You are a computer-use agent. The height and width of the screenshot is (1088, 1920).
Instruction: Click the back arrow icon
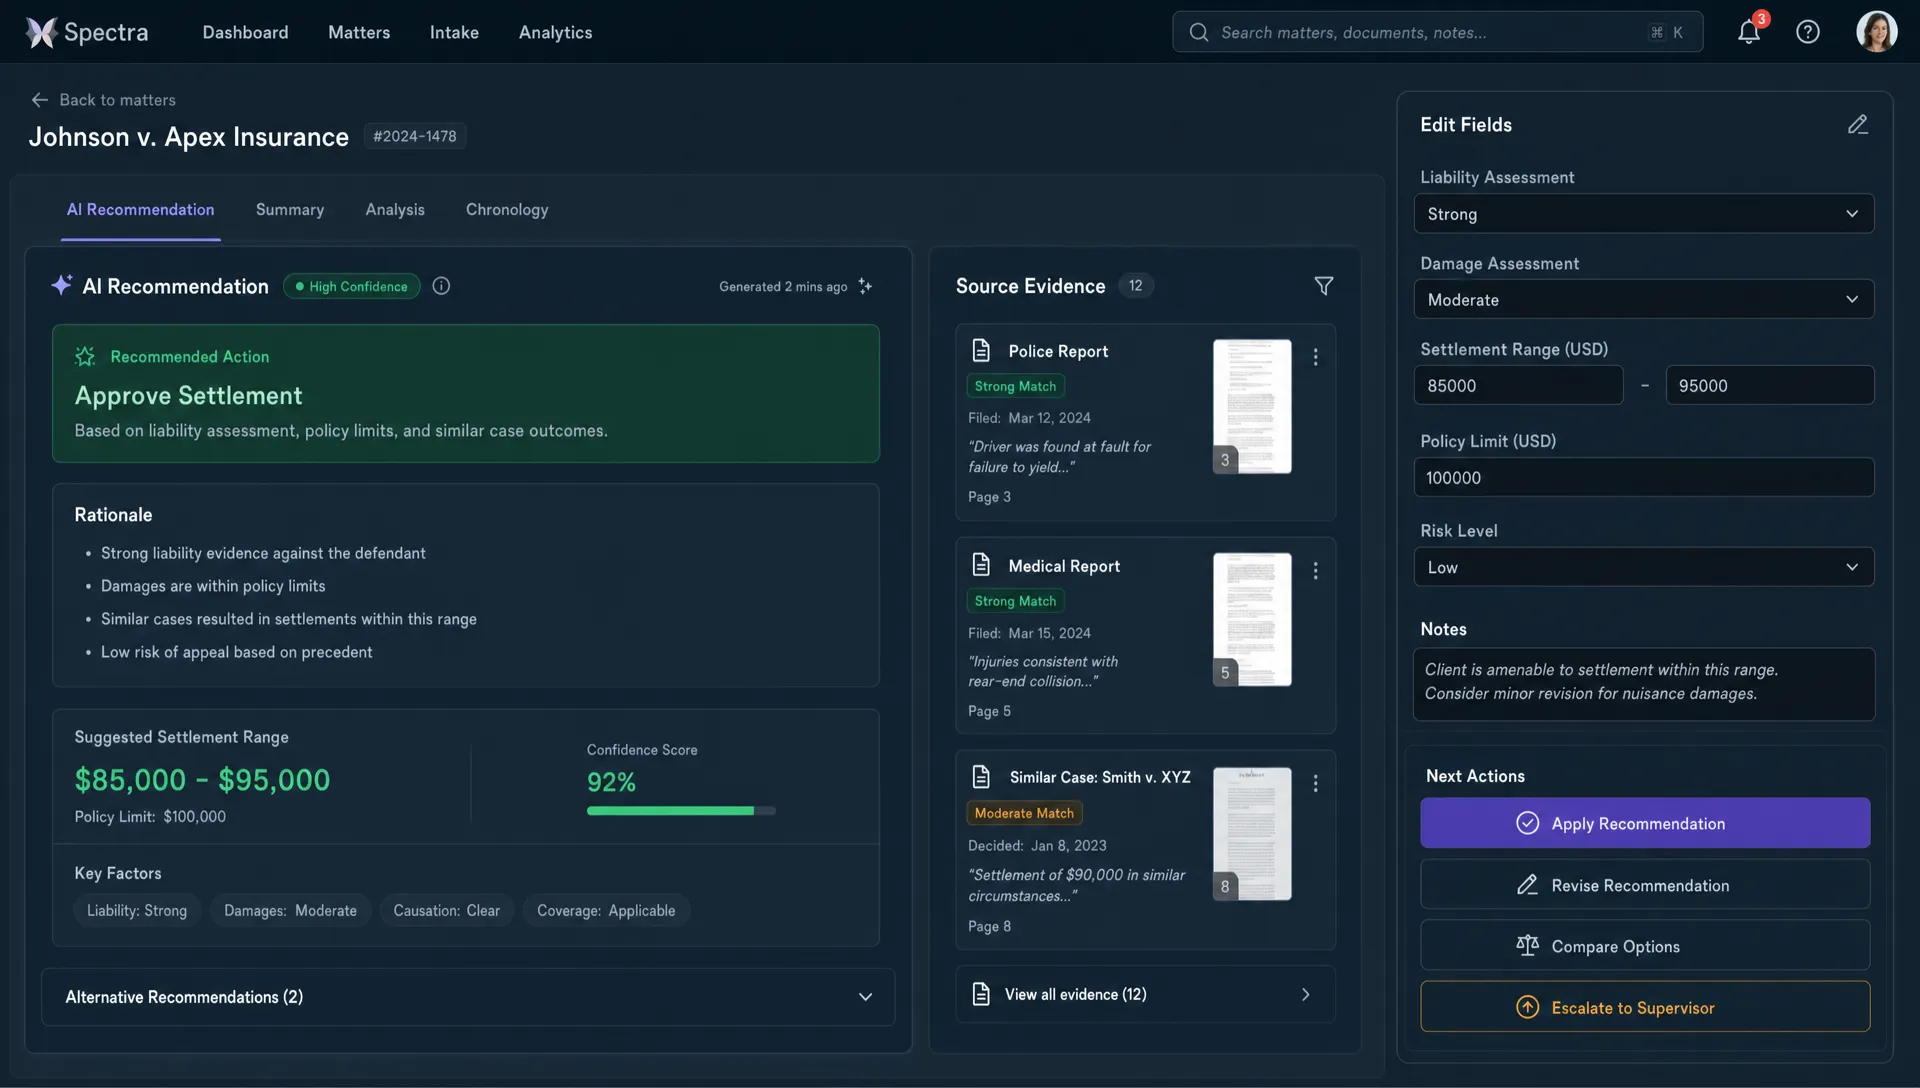pos(39,100)
